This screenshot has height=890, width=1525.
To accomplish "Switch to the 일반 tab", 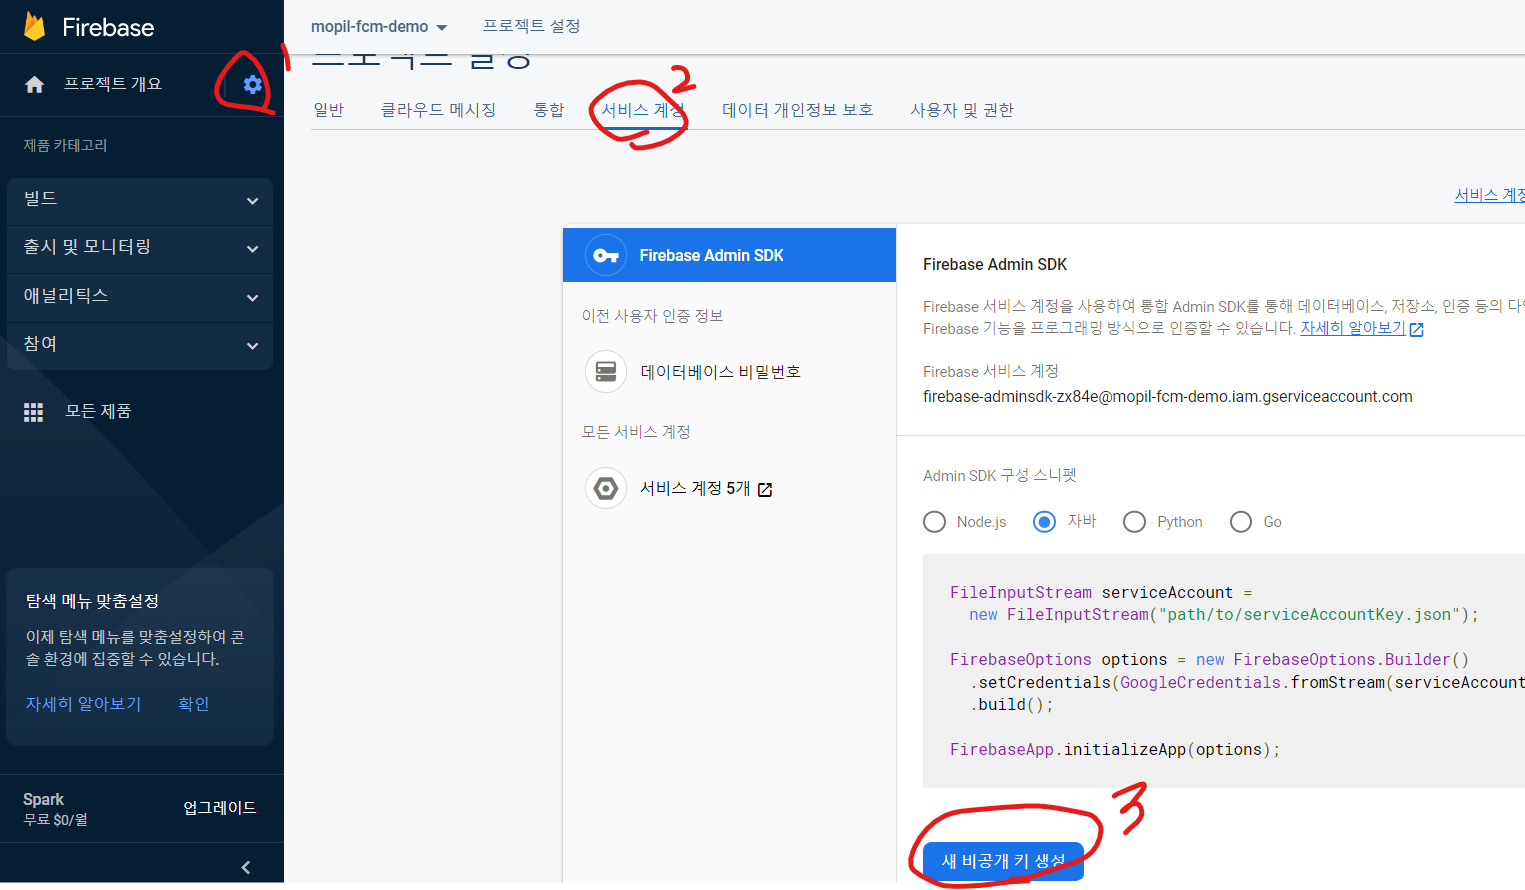I will [x=329, y=110].
